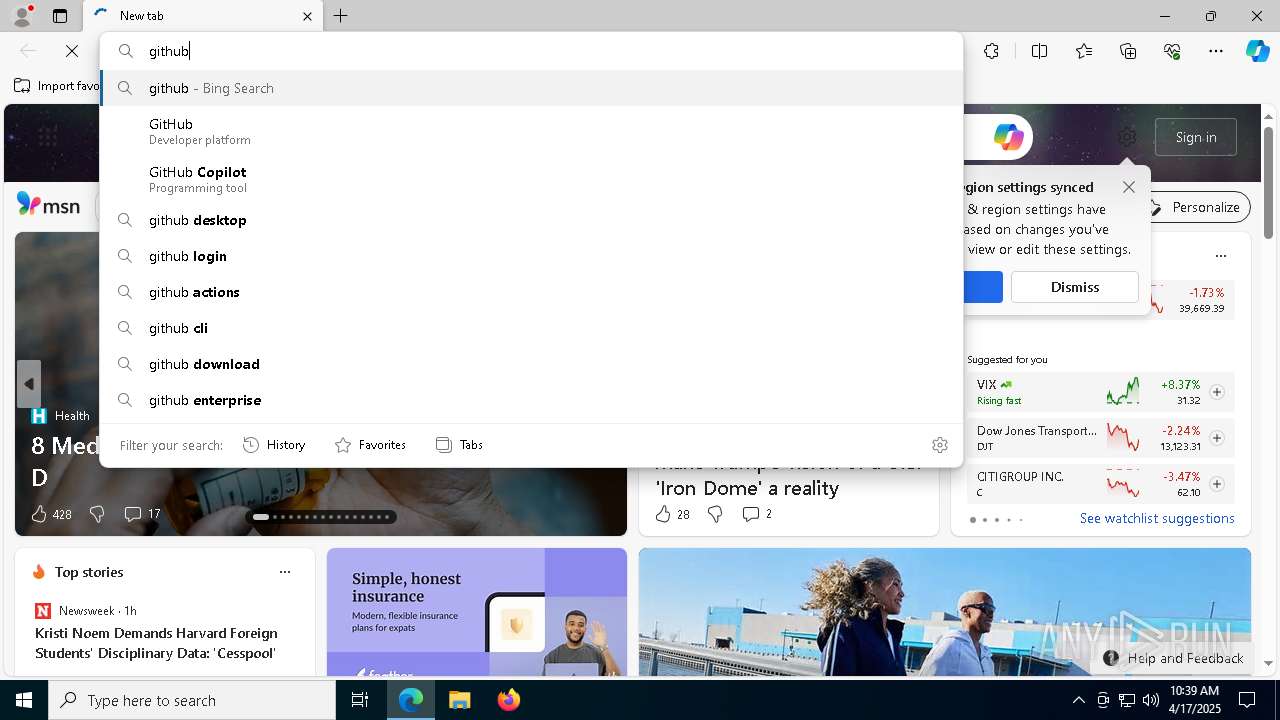Dislike the Health story

click(97, 514)
